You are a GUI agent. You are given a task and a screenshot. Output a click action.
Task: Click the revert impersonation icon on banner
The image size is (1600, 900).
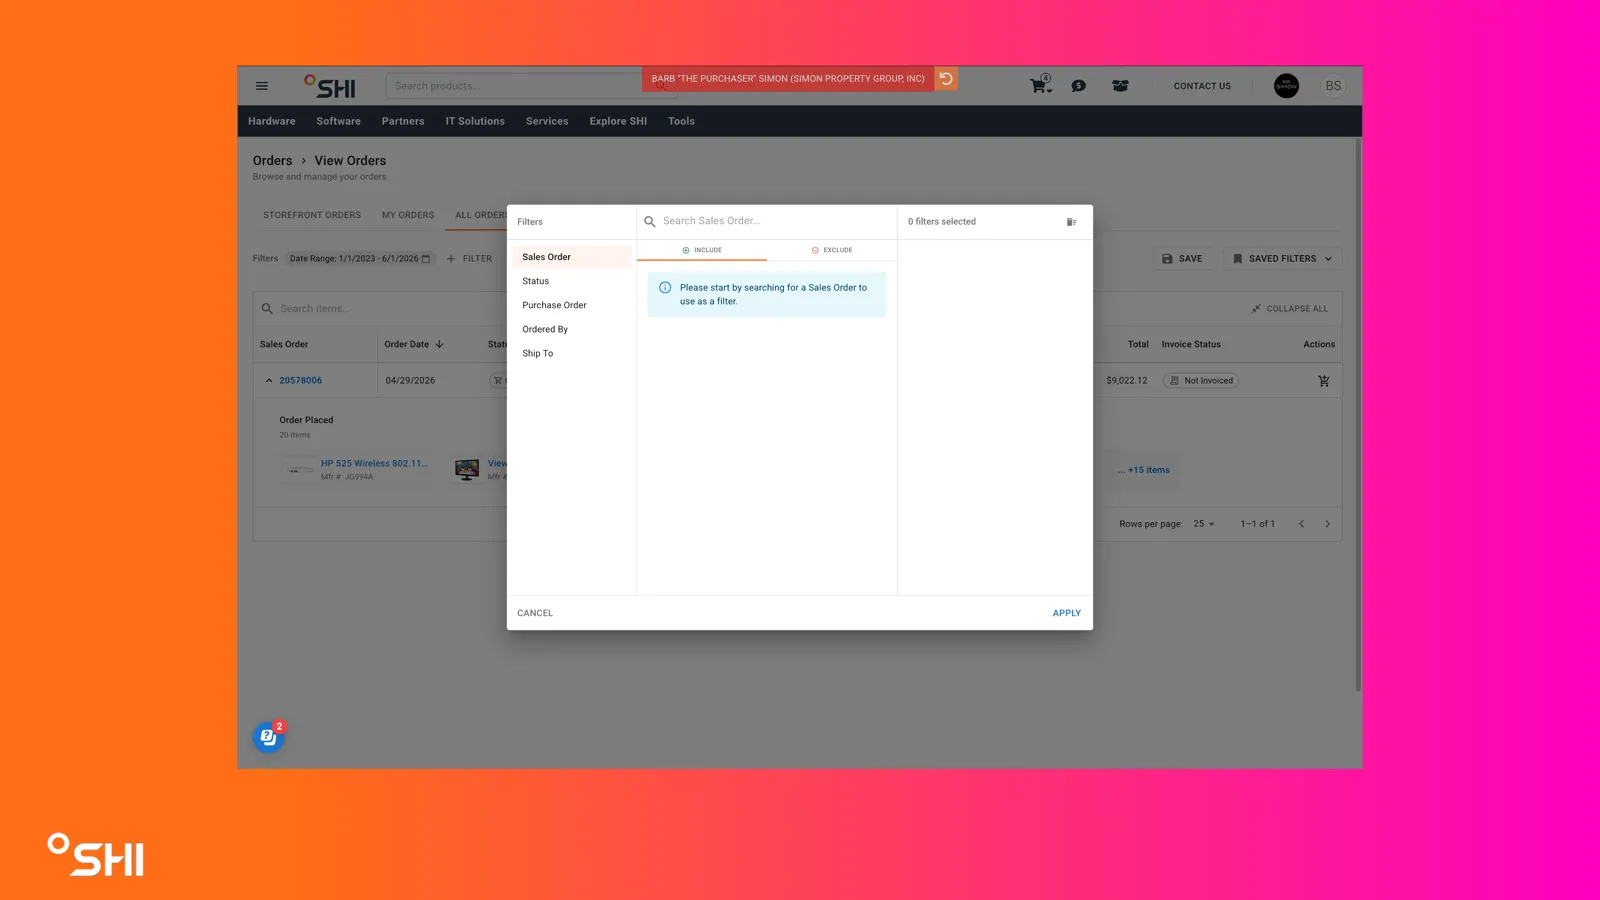click(946, 78)
